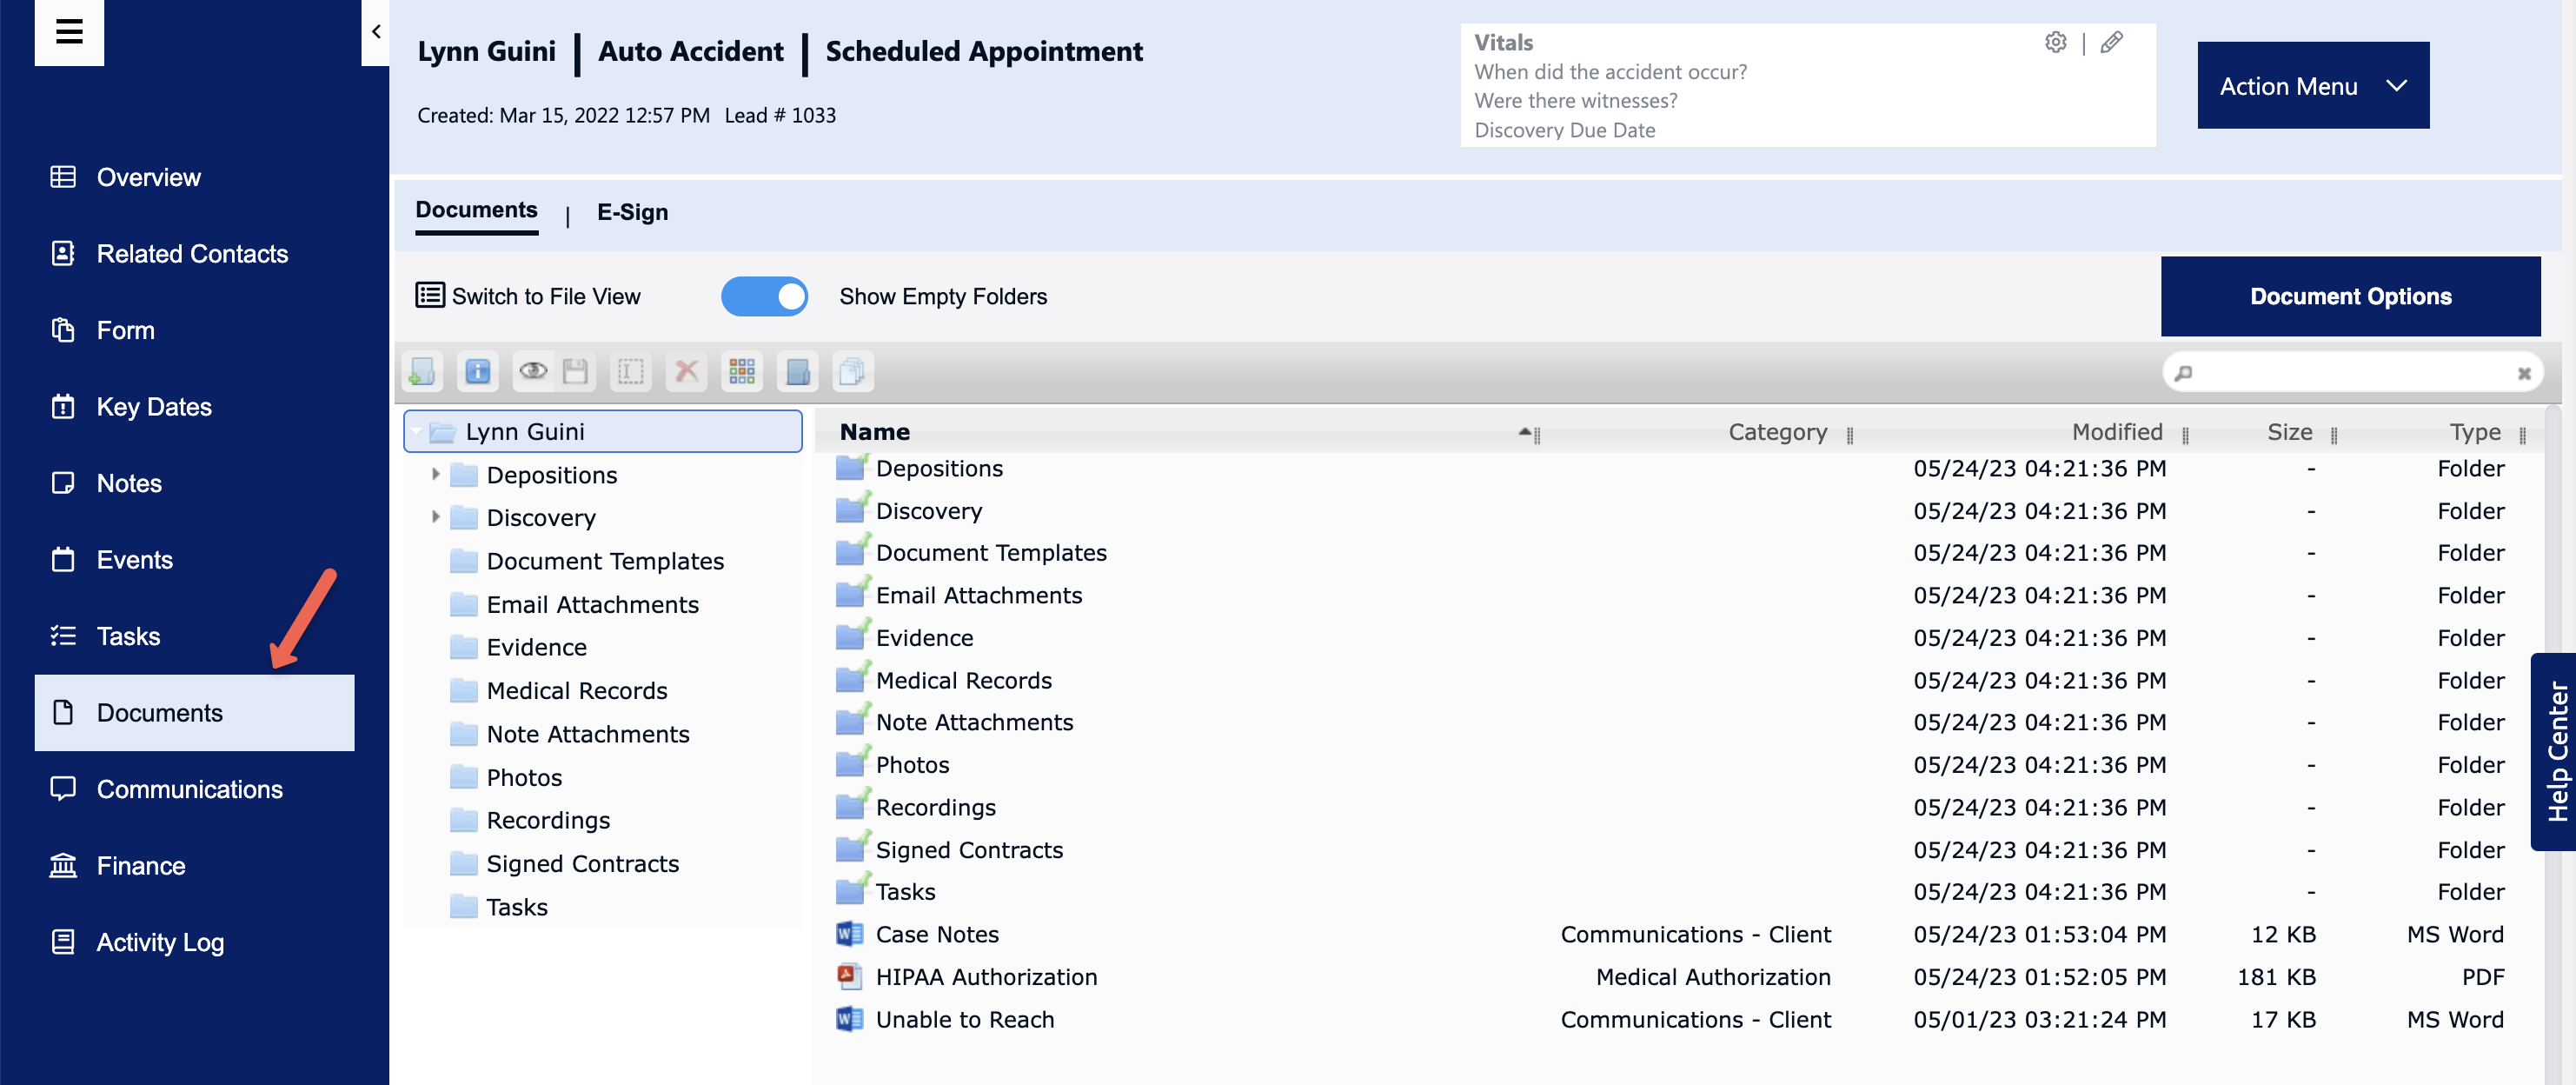
Task: Select the Documents tab
Action: coord(476,210)
